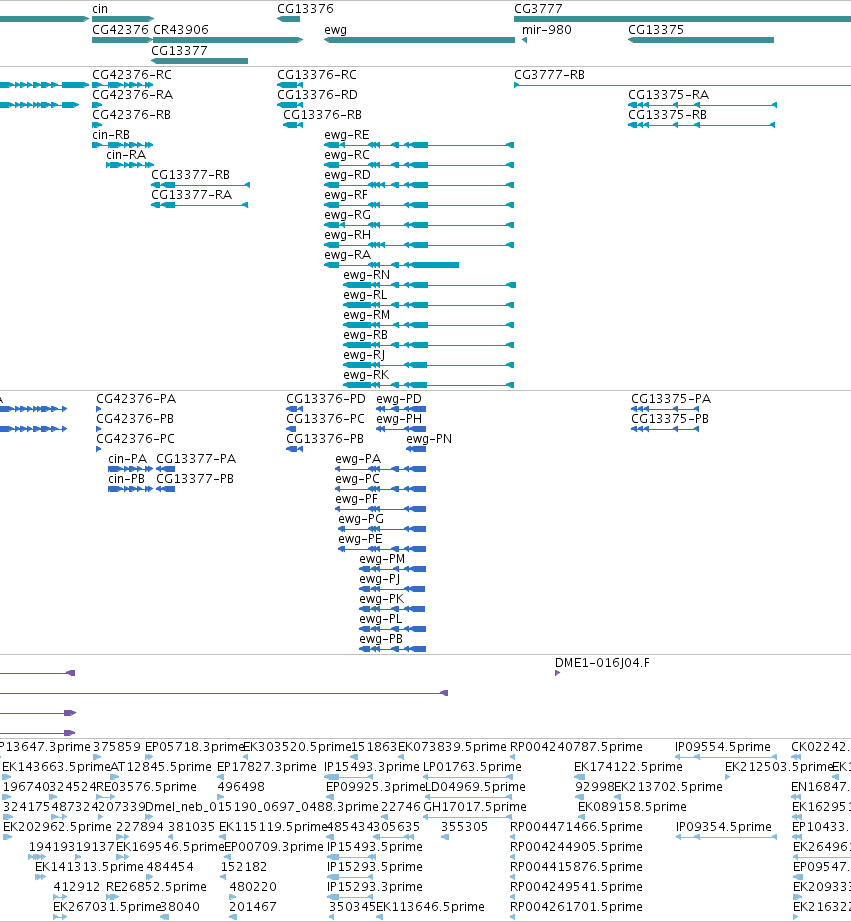Select transcript CG42376-RB
This screenshot has height=922, width=851.
click(x=132, y=115)
